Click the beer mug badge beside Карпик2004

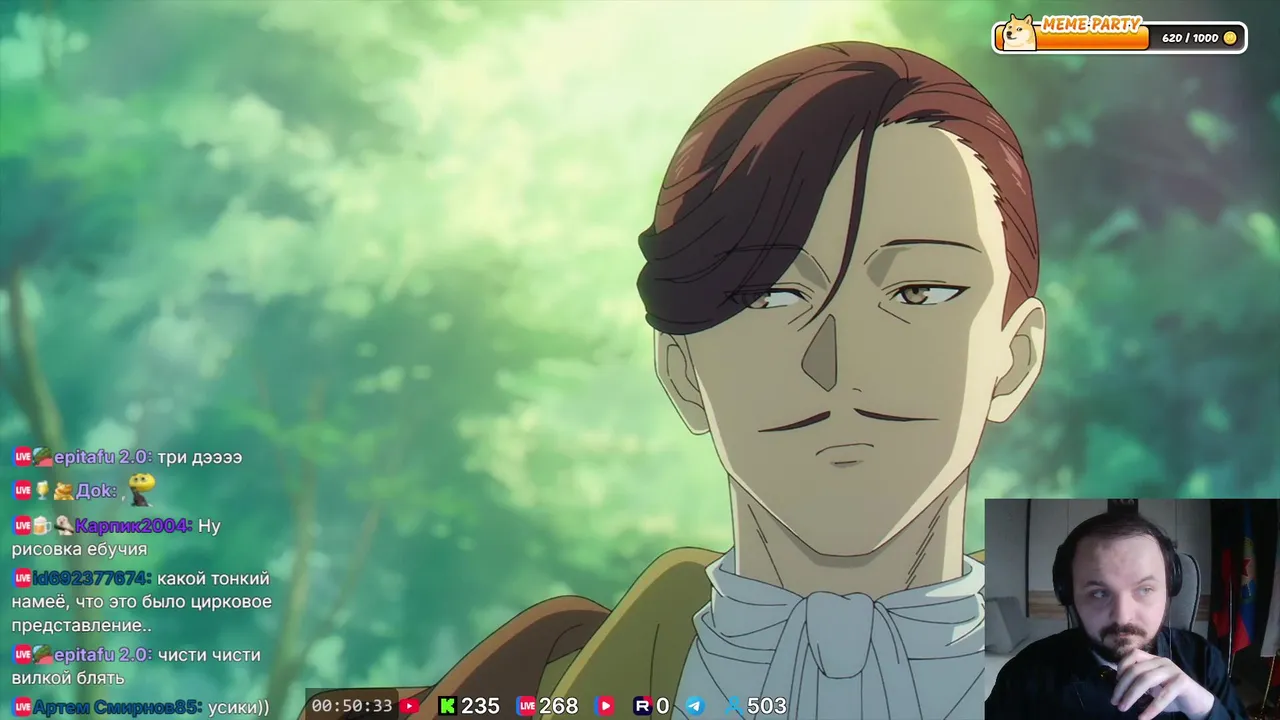coord(41,525)
